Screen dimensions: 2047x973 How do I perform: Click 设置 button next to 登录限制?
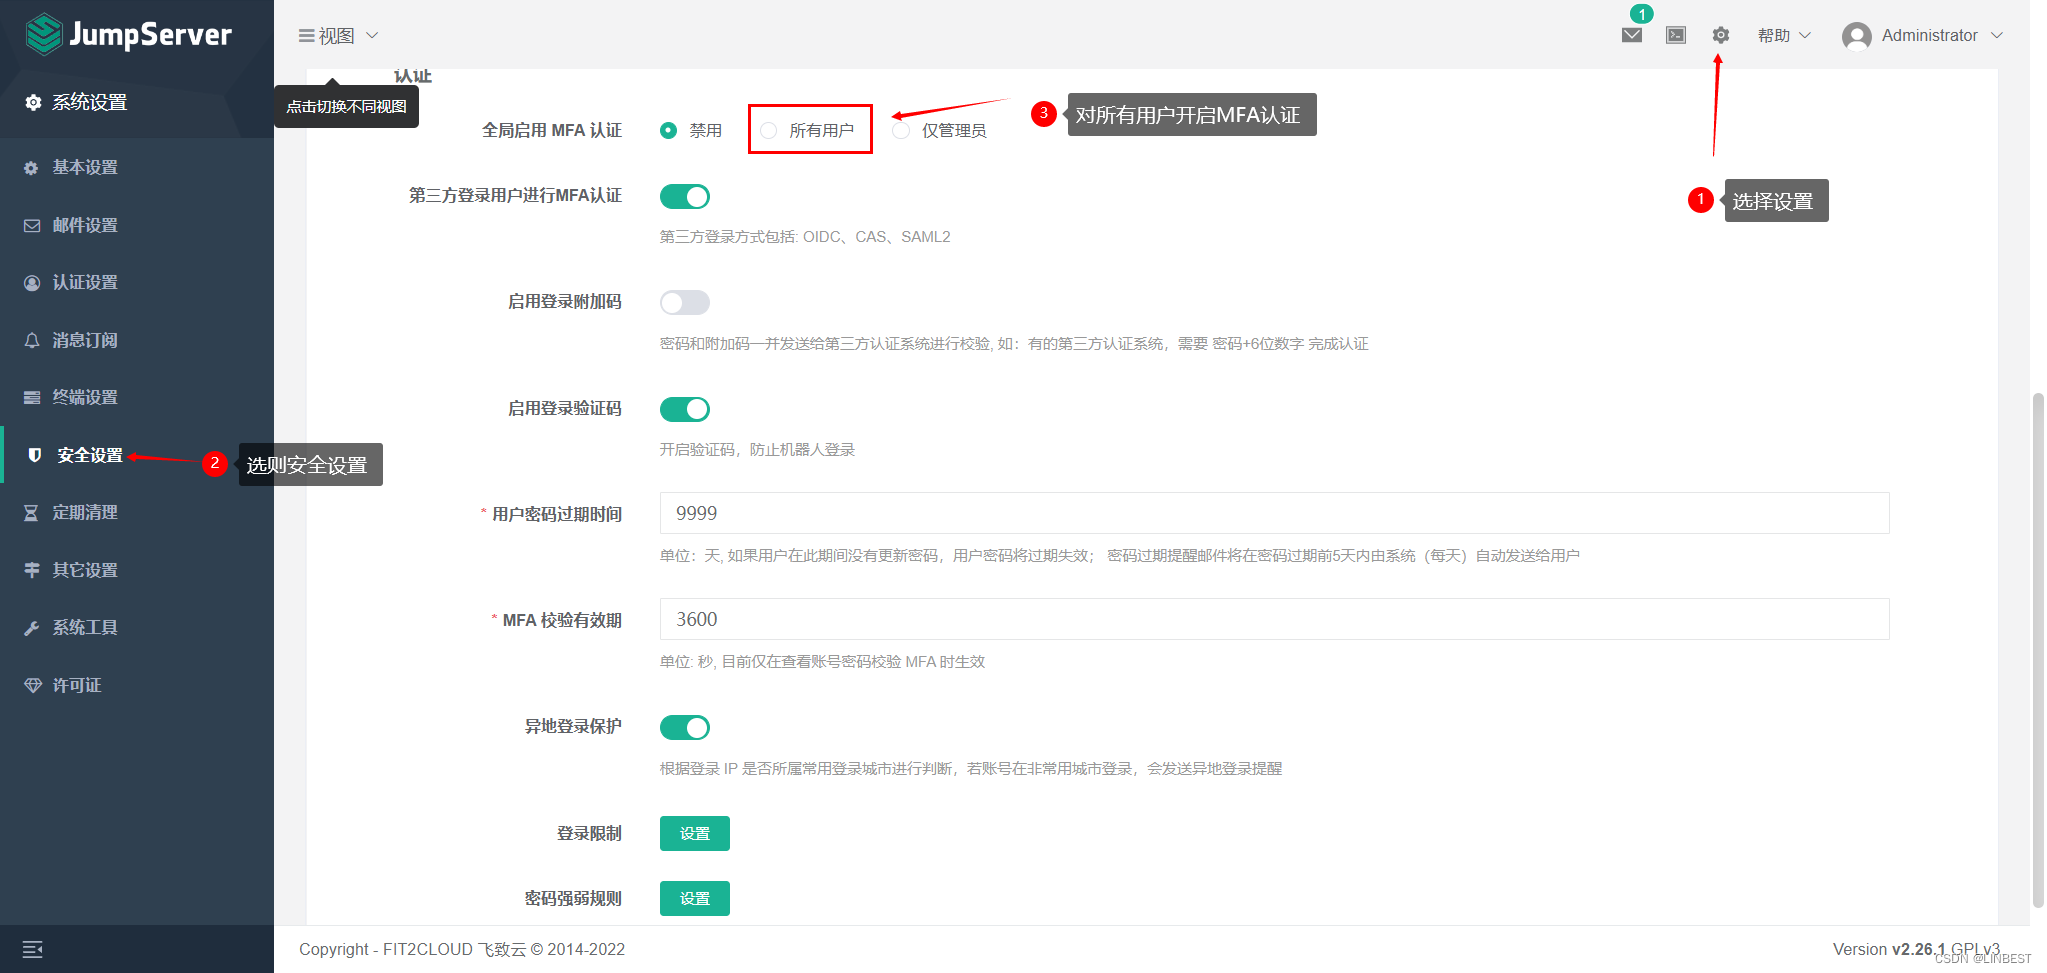(694, 832)
